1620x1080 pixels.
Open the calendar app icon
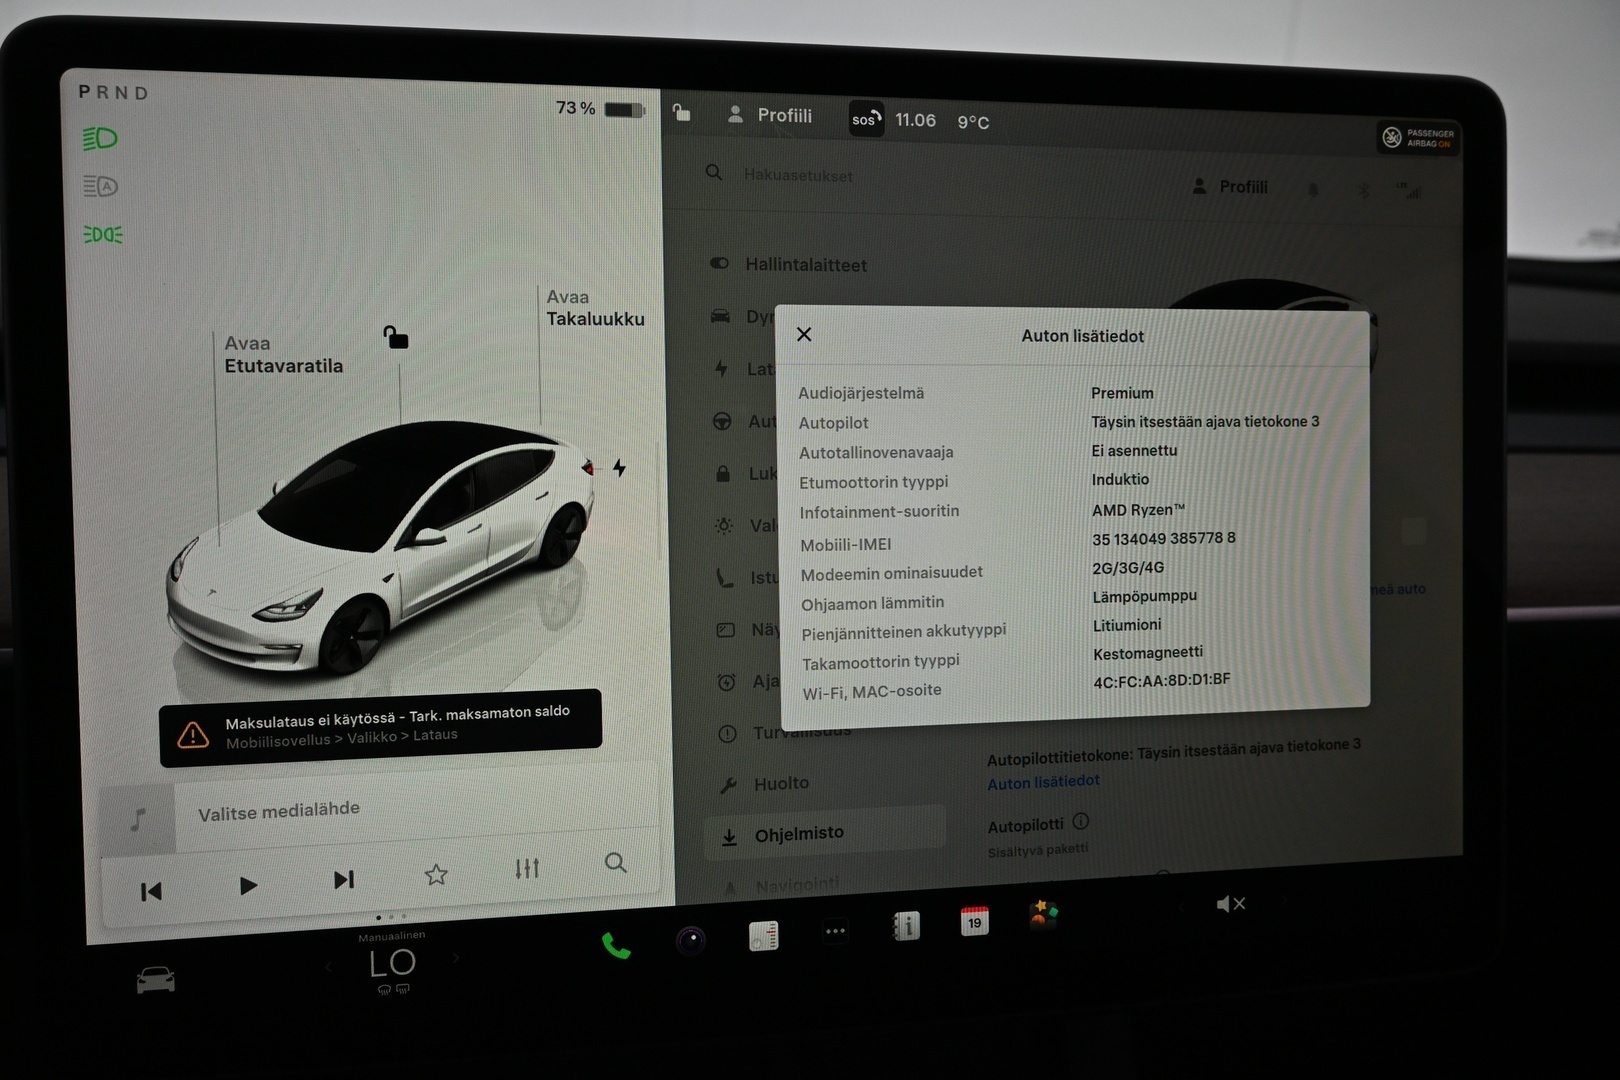pyautogui.click(x=974, y=921)
